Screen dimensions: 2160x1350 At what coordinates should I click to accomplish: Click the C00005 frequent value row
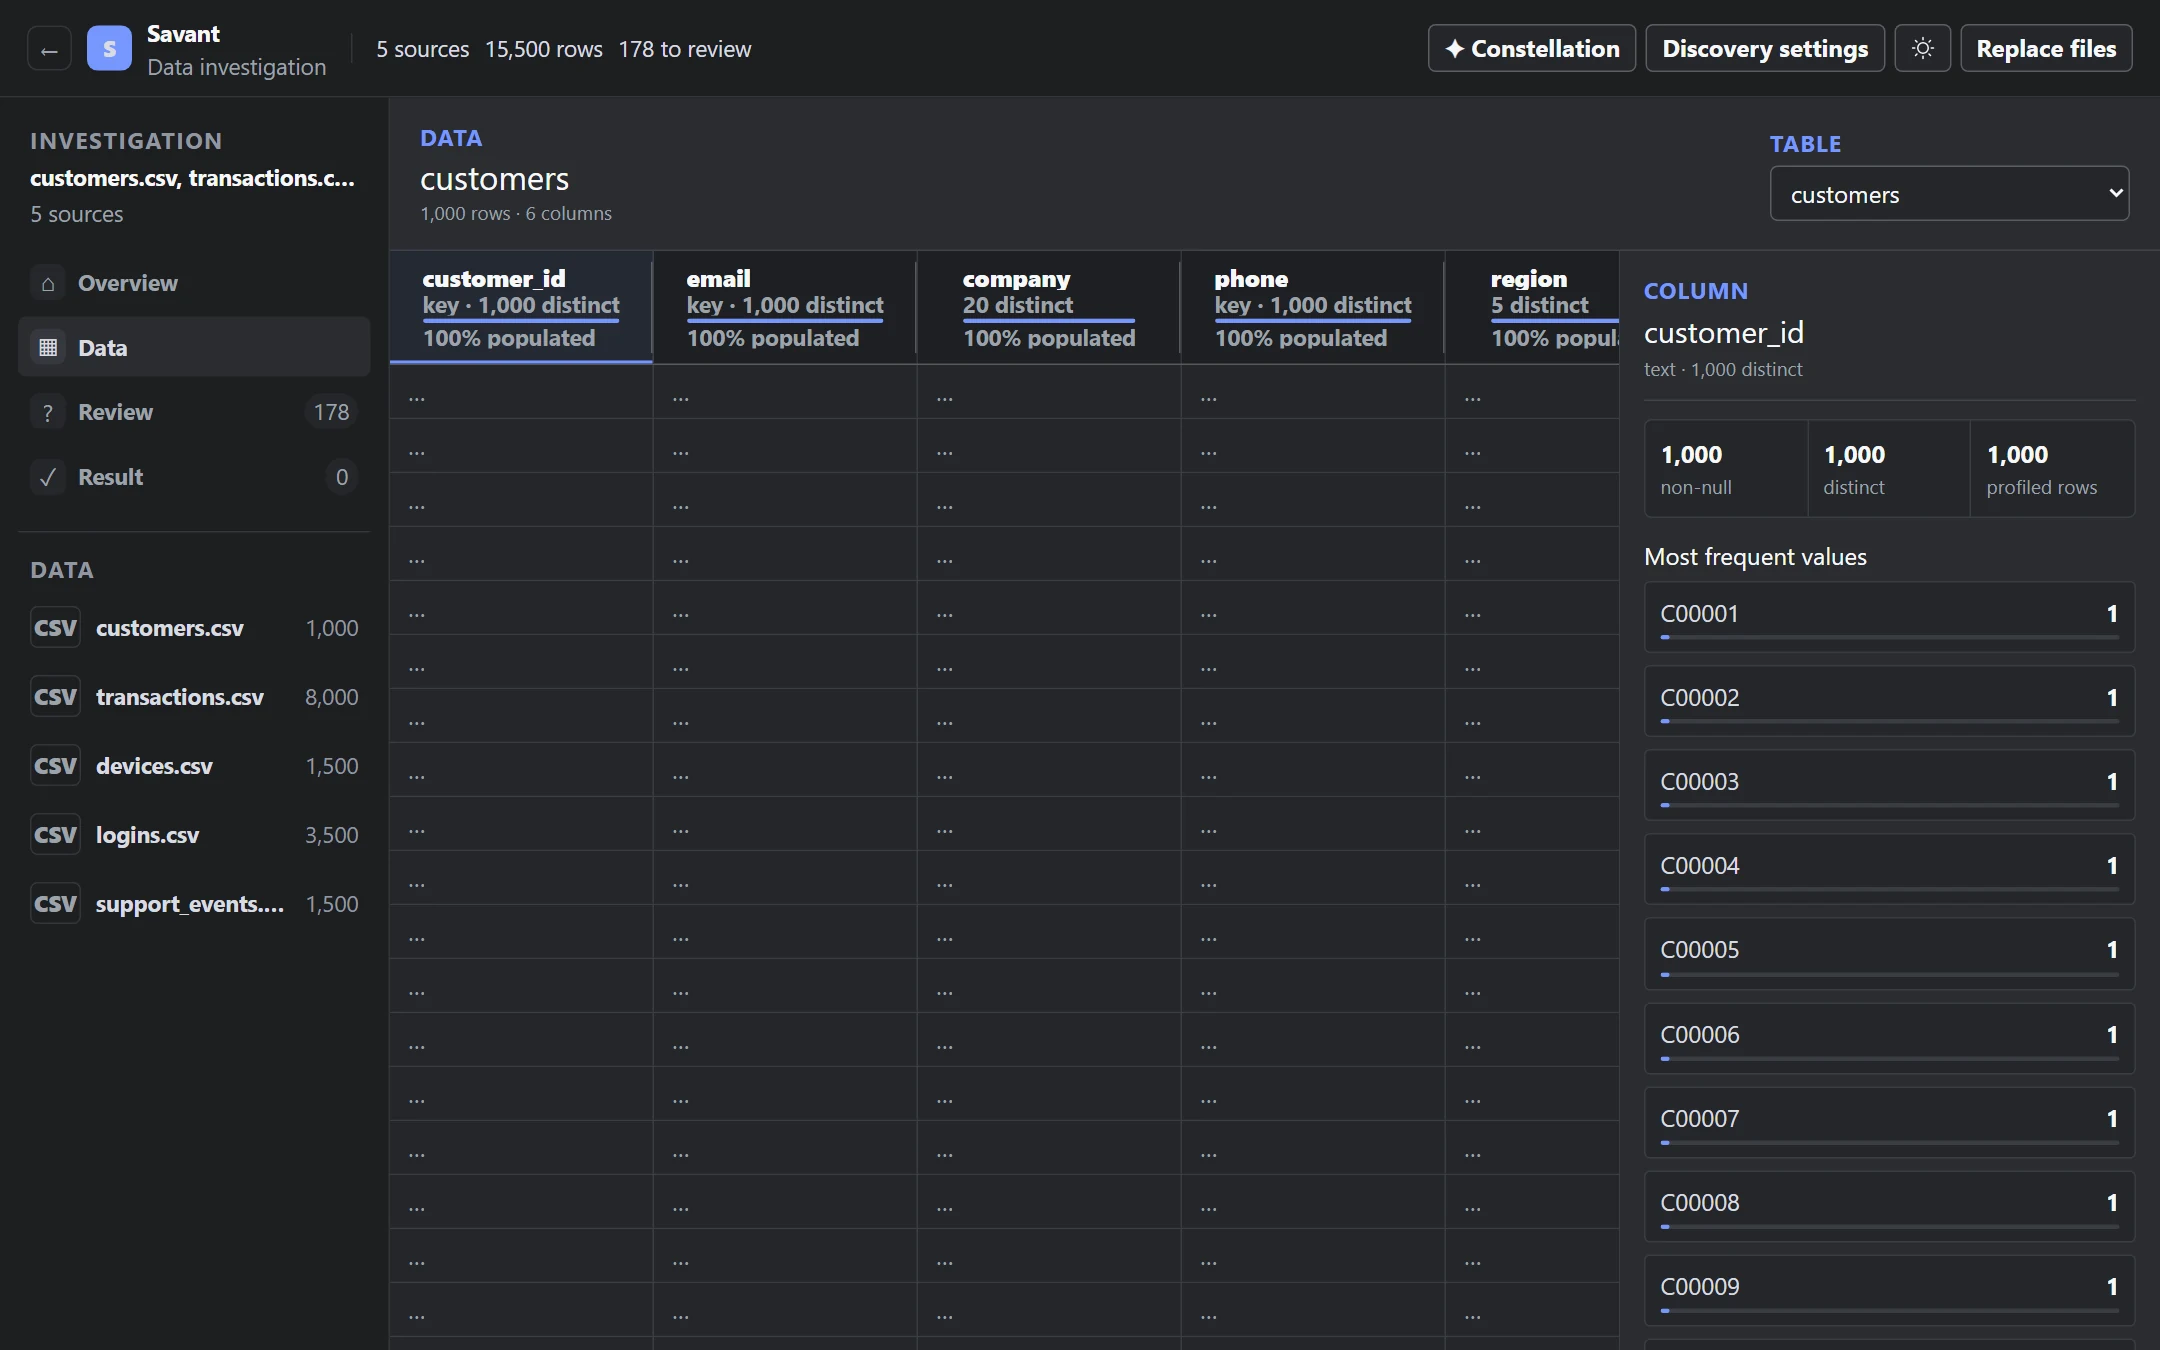[x=1889, y=953]
